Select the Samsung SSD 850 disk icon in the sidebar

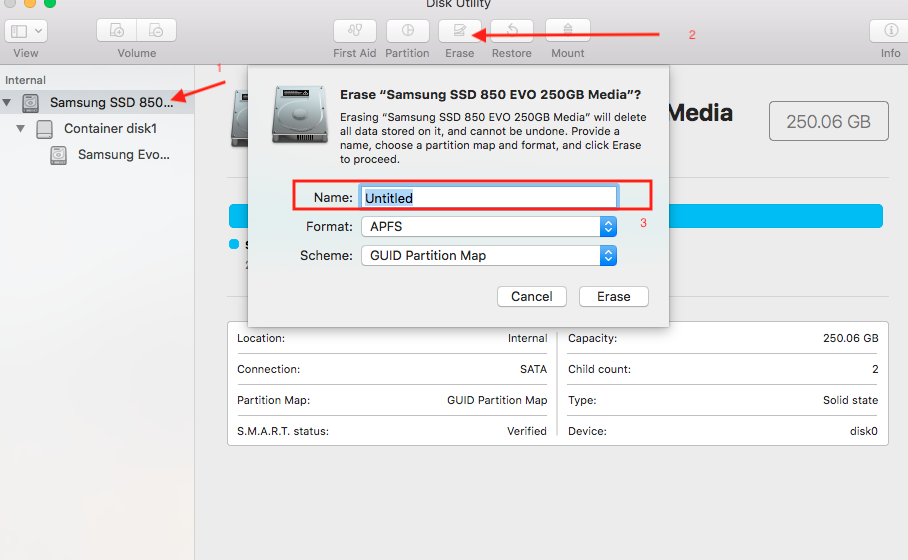pyautogui.click(x=30, y=103)
